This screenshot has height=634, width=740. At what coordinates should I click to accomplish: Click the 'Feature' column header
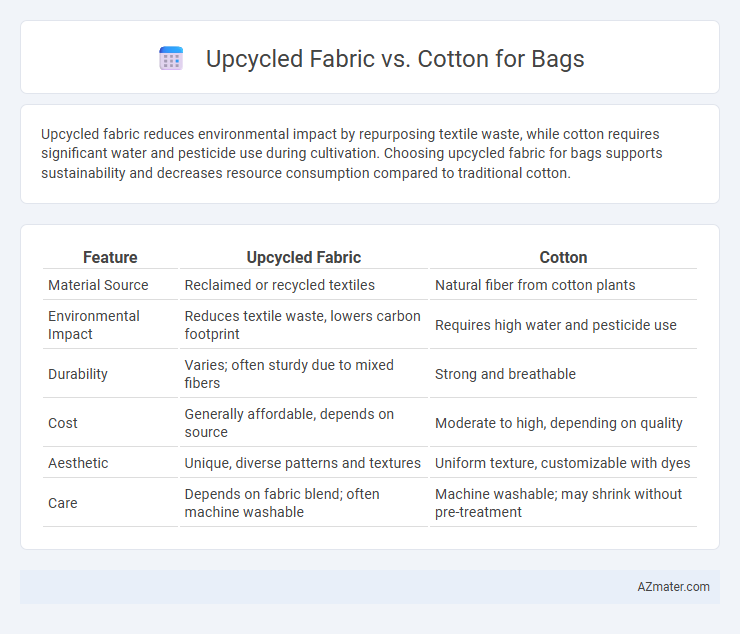click(110, 257)
